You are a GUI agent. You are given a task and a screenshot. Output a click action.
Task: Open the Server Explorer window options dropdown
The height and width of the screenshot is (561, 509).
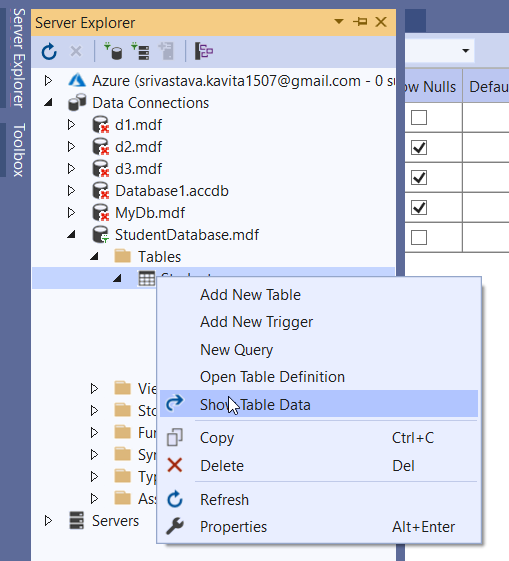[339, 22]
